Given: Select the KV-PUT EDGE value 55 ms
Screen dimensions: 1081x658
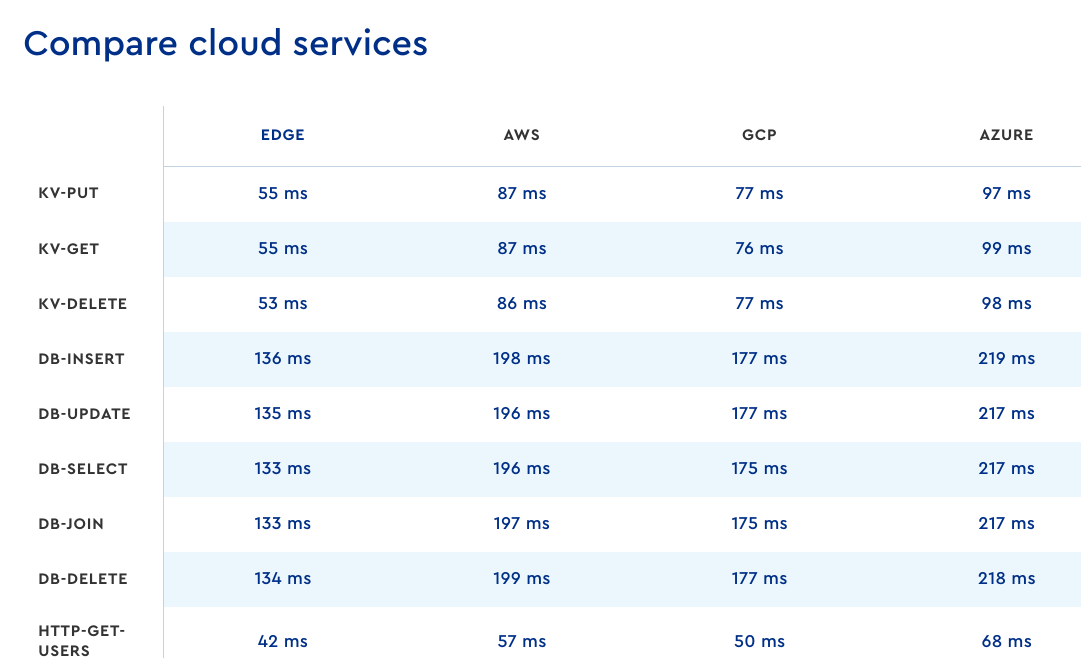Looking at the screenshot, I should [283, 193].
